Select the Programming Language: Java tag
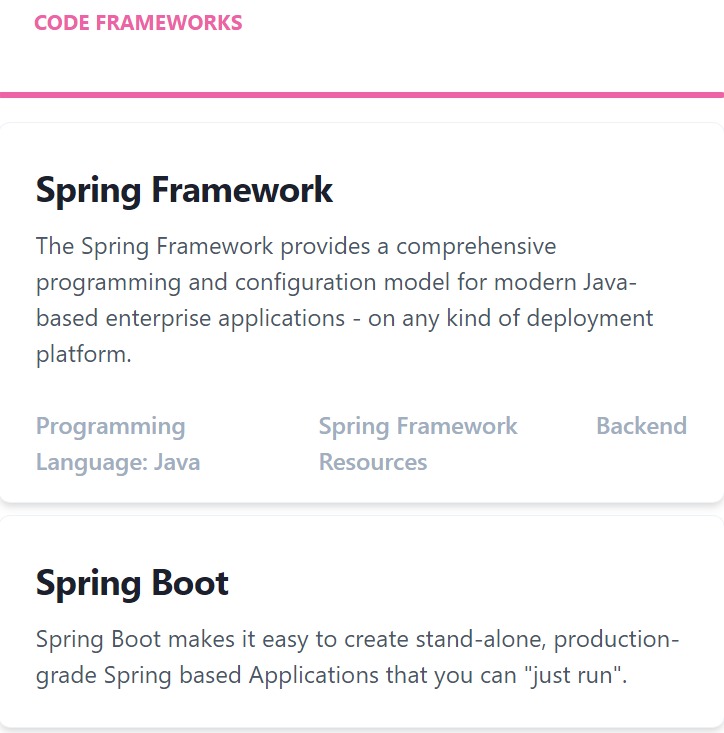The width and height of the screenshot is (724, 733). pos(118,444)
